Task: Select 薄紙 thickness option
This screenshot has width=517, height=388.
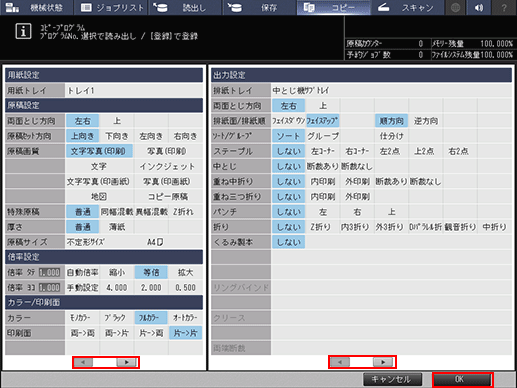Action: (x=117, y=227)
